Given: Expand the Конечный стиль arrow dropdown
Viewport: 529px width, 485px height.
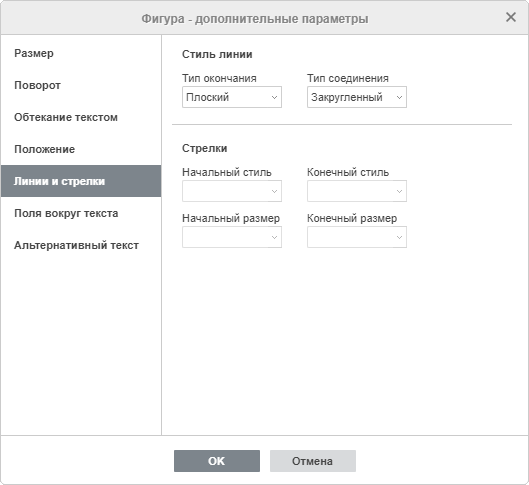Looking at the screenshot, I should click(357, 191).
